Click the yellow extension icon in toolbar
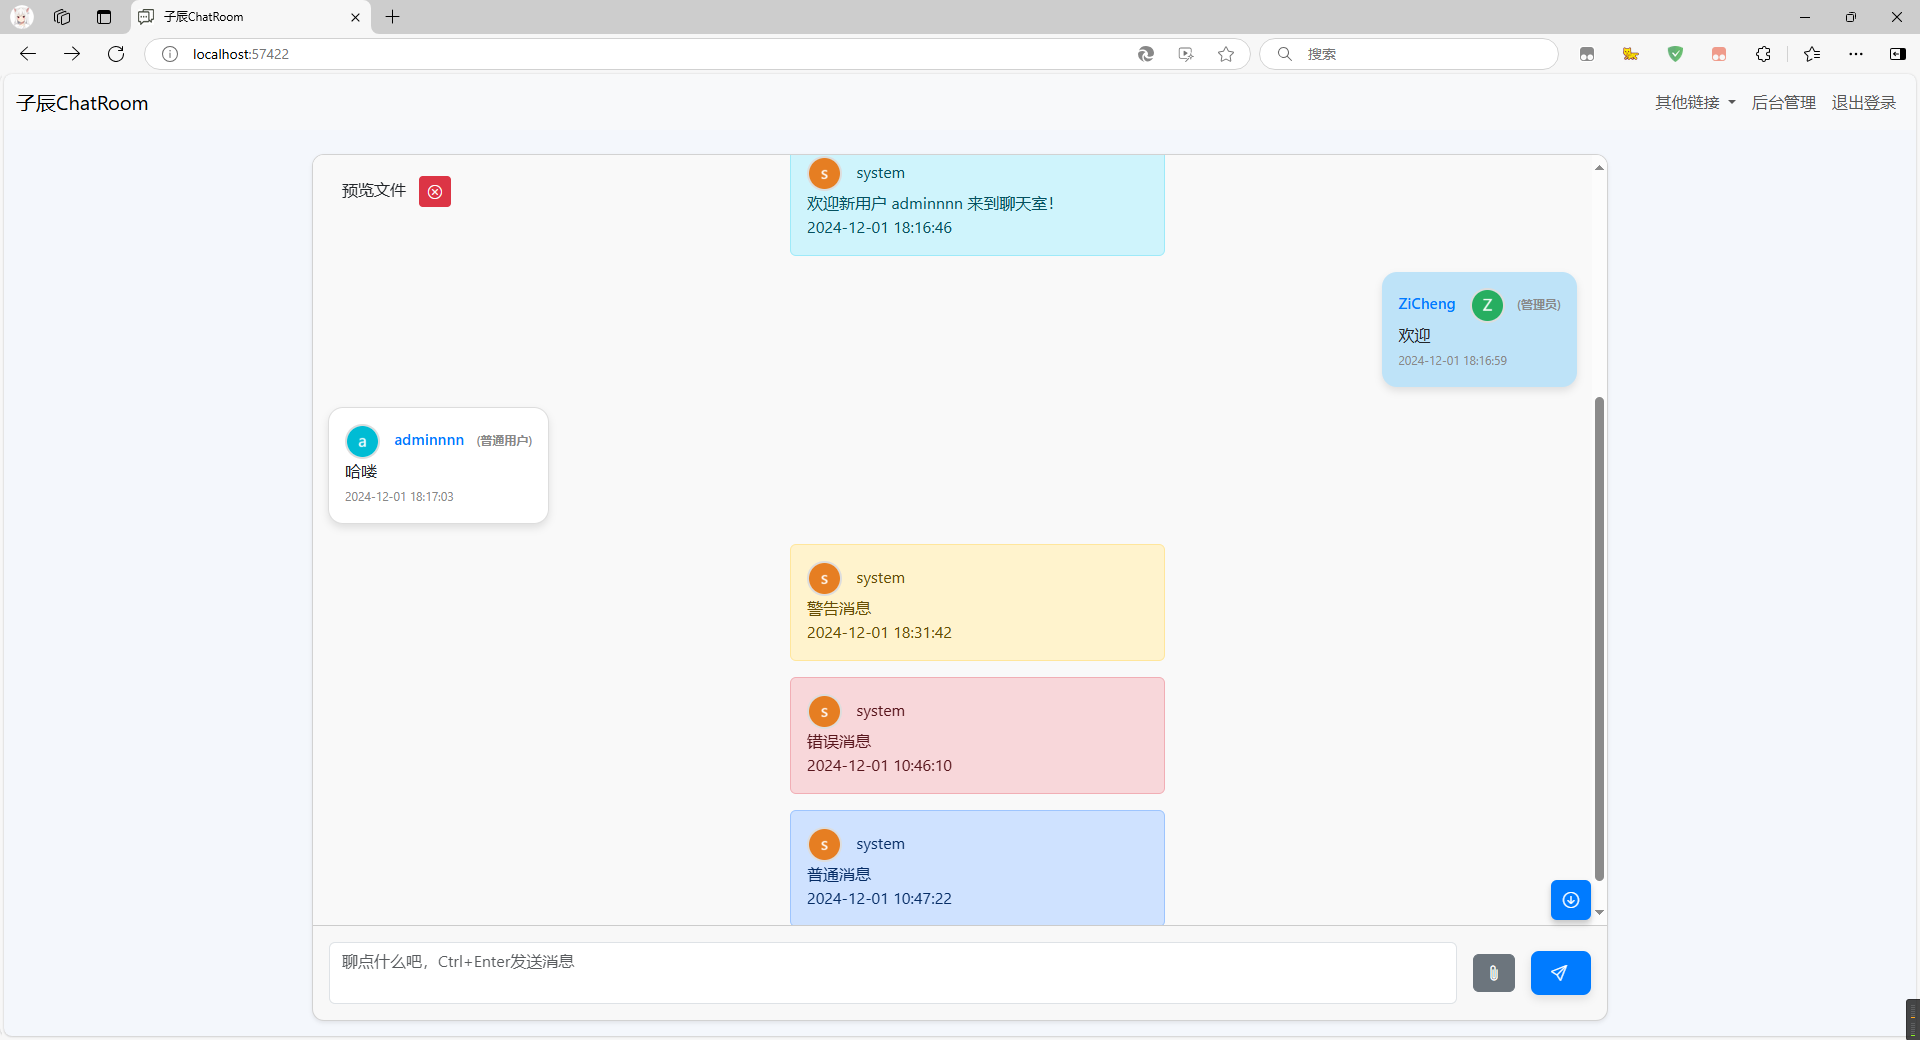 pos(1631,54)
